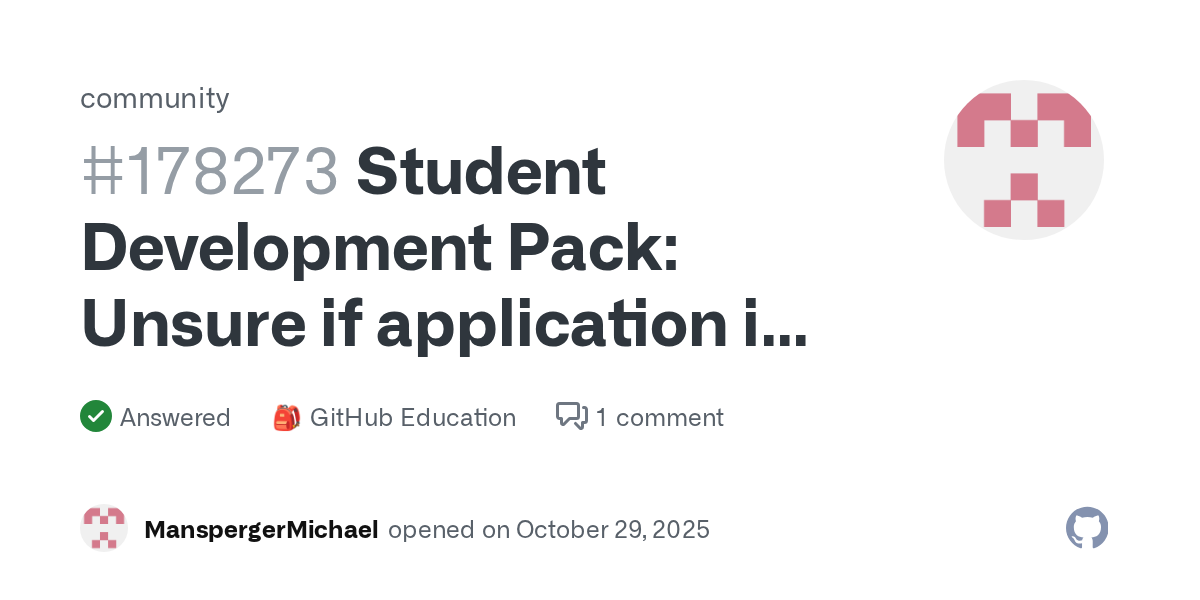
Task: Open the GitHub Education category
Action: (412, 417)
